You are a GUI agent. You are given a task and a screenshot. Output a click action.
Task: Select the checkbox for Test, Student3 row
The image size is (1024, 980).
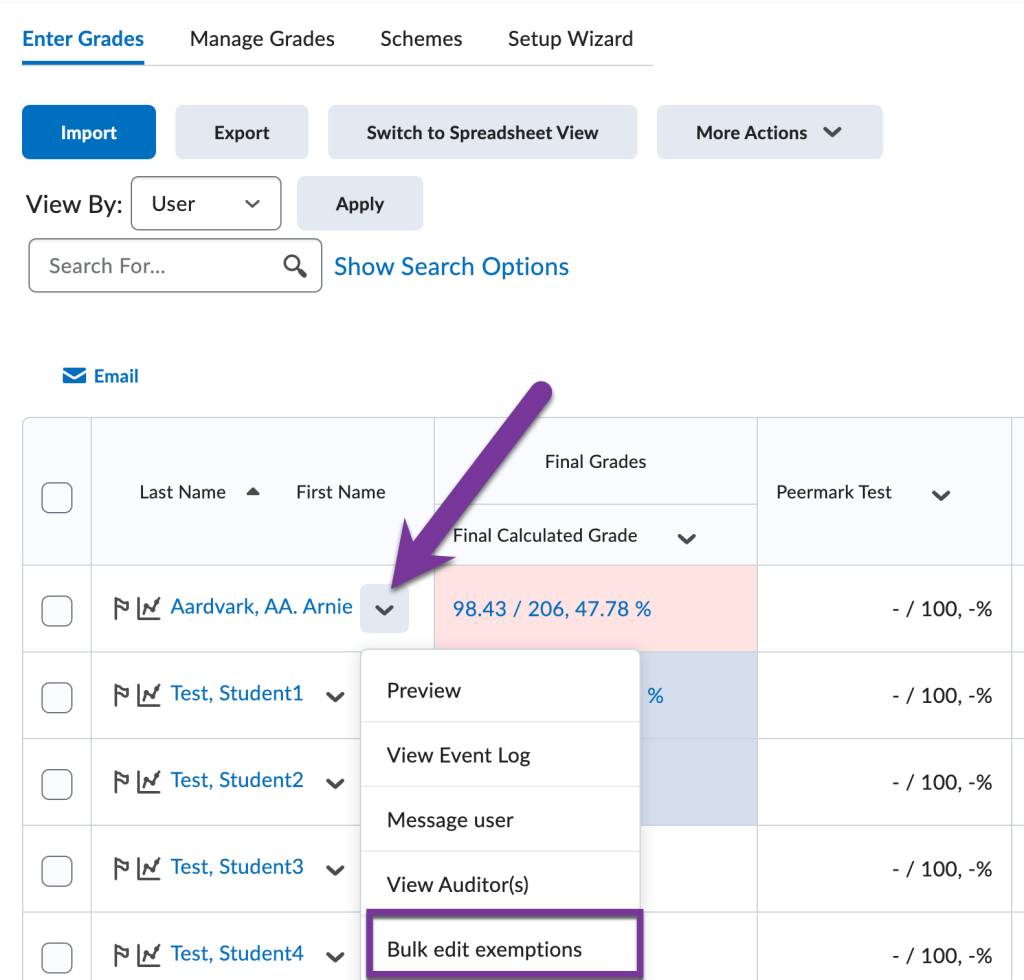(57, 870)
